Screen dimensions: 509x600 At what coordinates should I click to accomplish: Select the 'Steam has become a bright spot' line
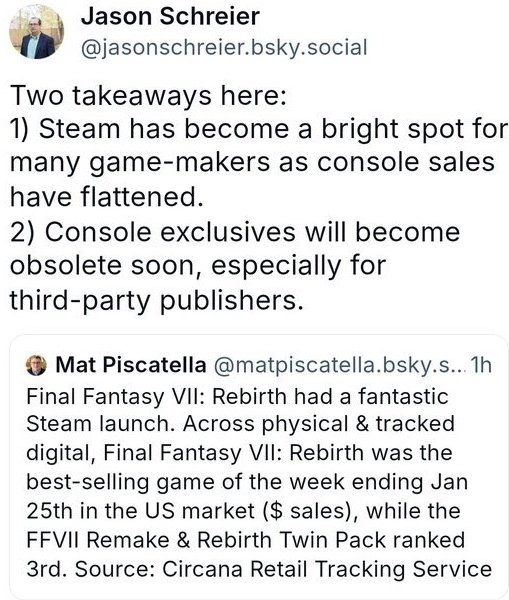(x=259, y=129)
